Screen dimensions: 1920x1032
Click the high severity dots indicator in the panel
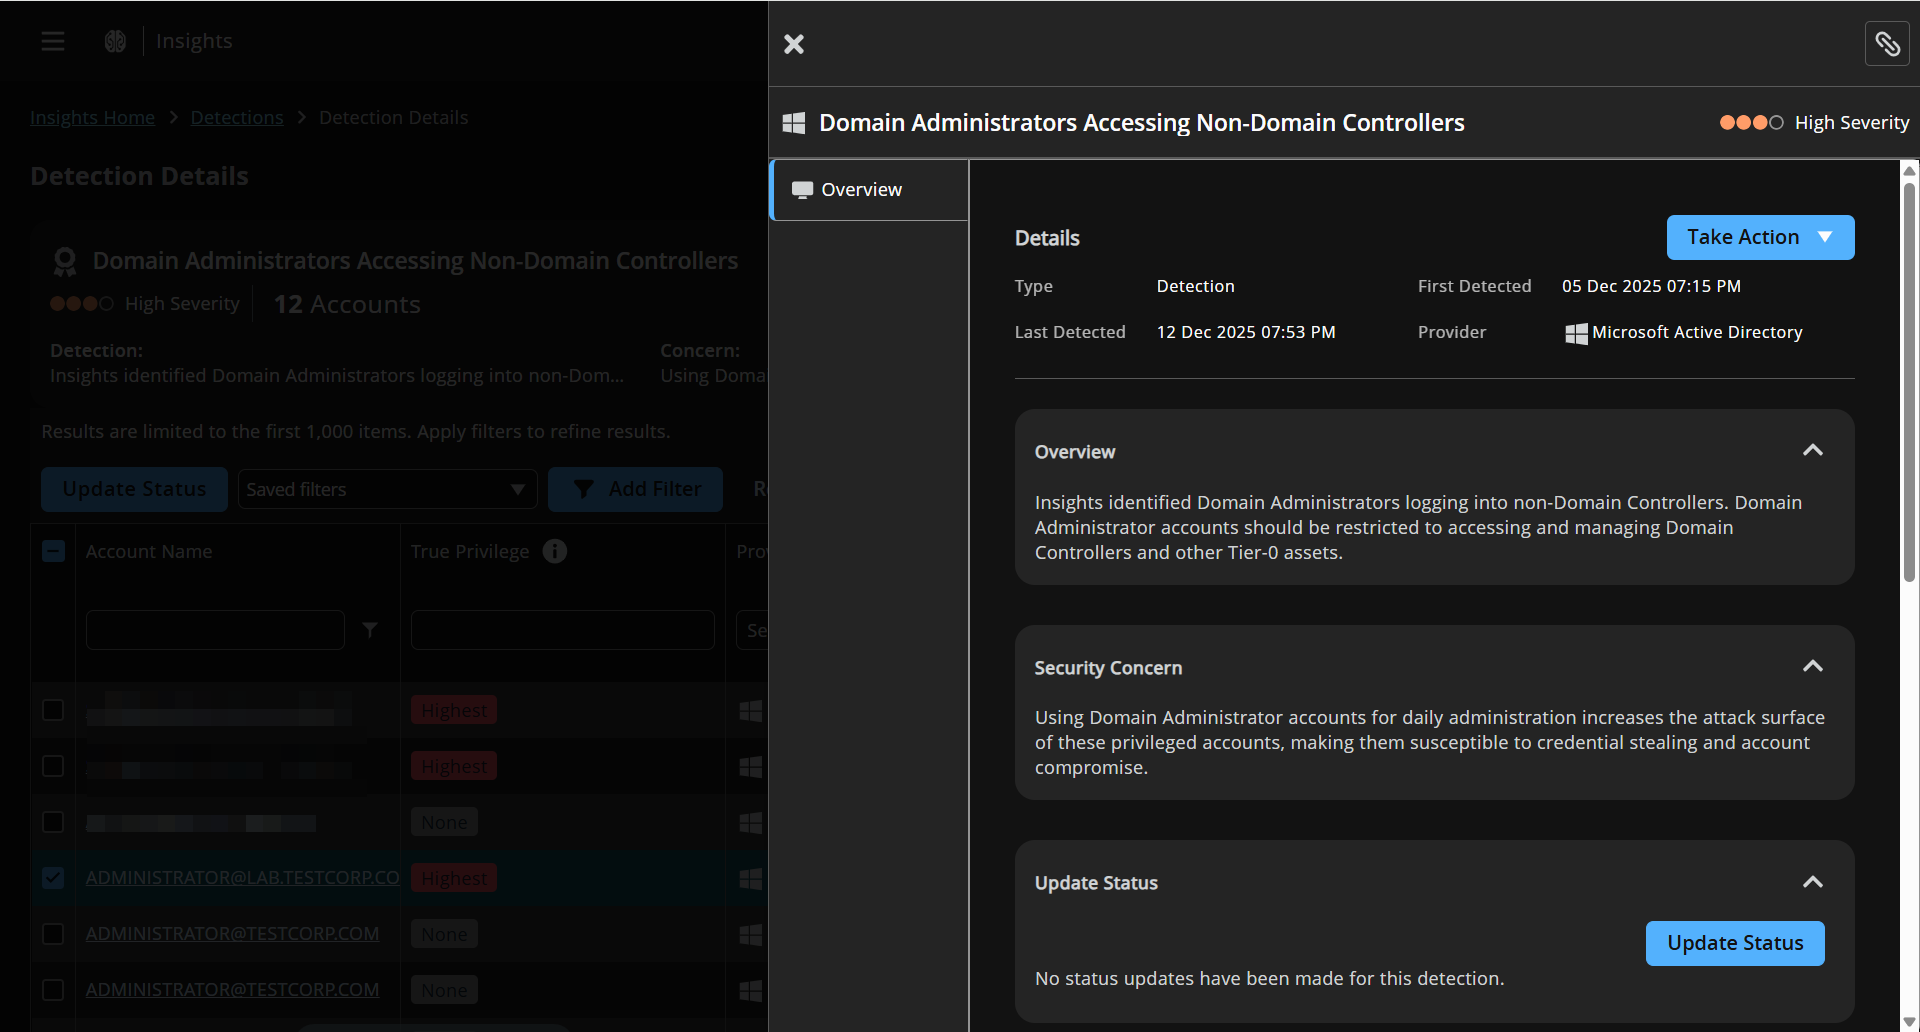click(1751, 123)
